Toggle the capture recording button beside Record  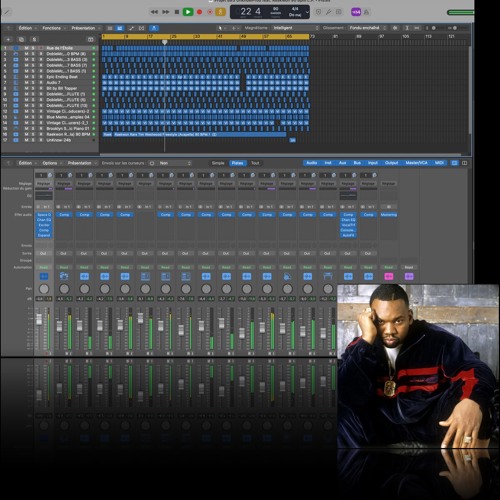coord(210,12)
